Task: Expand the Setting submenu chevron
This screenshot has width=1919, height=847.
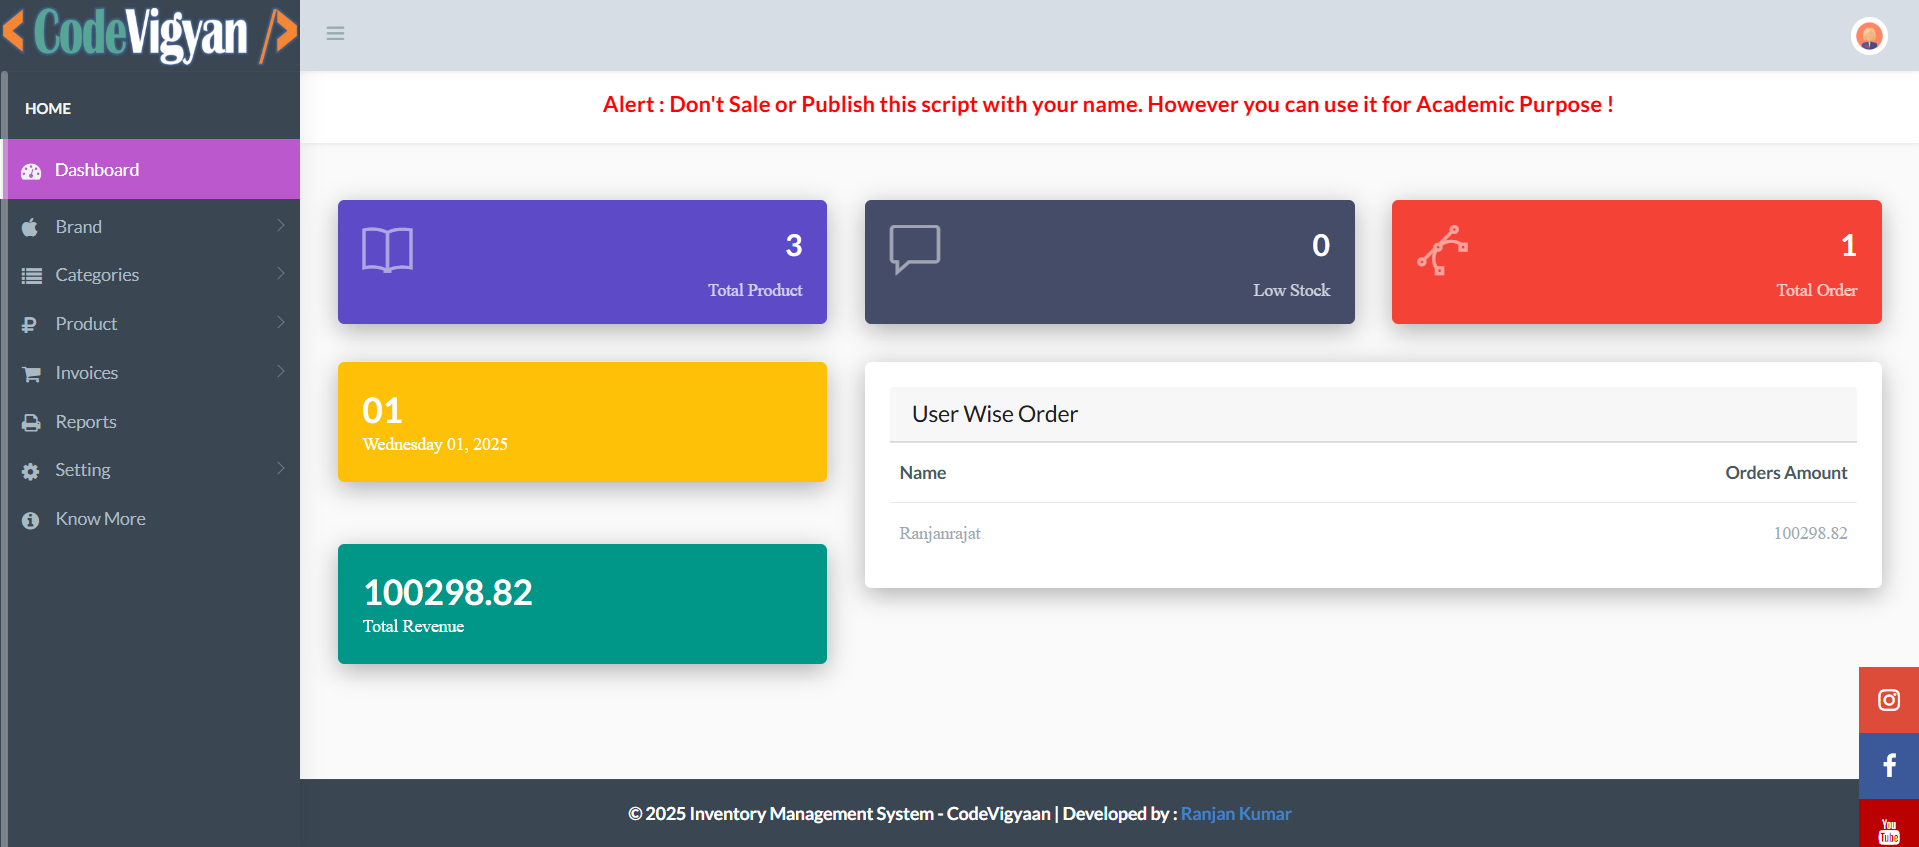Action: [281, 468]
